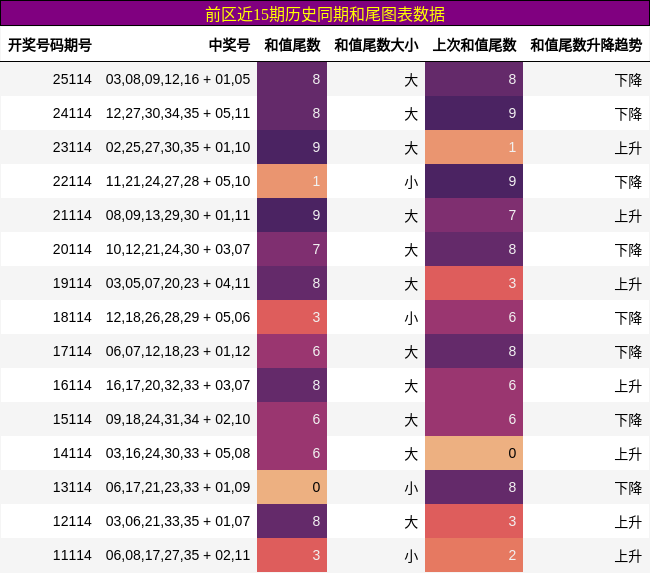Click winning numbers 03,16,24,30,33 + 05,08
Image resolution: width=650 pixels, height=573 pixels.
[x=178, y=453]
